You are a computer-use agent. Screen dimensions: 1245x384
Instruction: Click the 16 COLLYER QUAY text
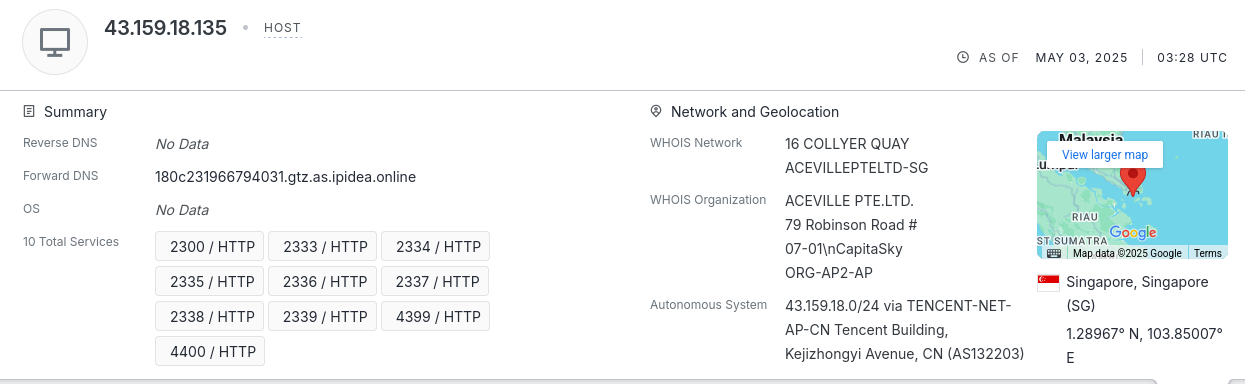(x=847, y=144)
